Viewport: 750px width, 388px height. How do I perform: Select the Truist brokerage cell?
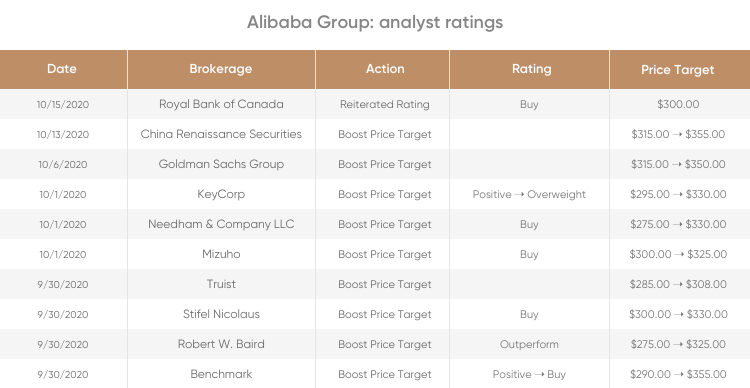[221, 284]
